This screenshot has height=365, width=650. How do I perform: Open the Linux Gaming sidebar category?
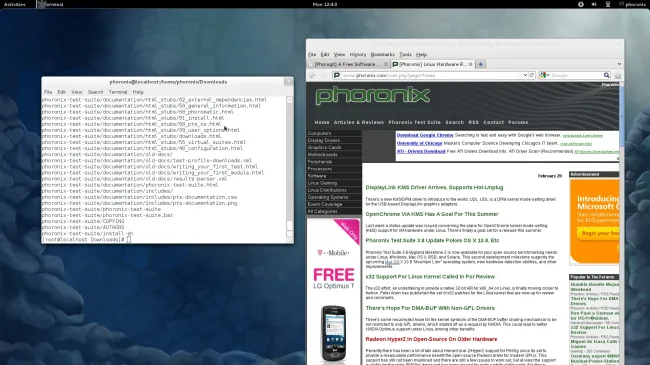pos(334,183)
